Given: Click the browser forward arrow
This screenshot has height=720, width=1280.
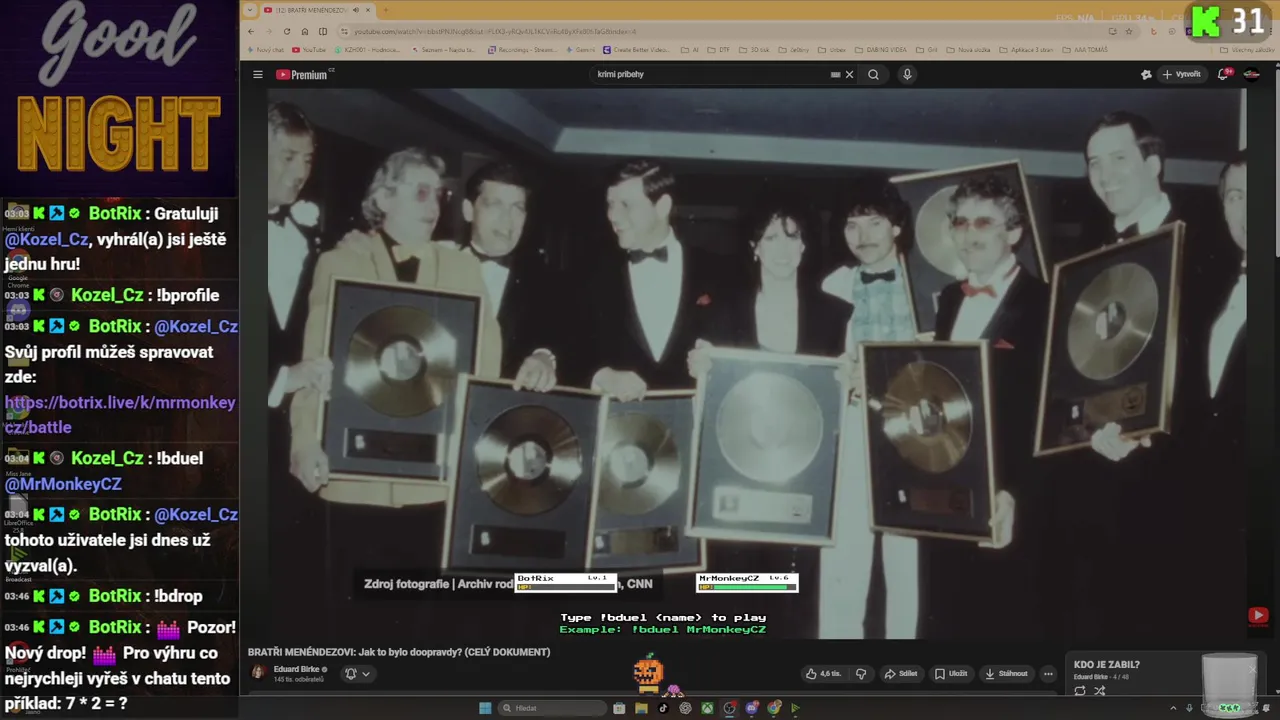Looking at the screenshot, I should (269, 31).
